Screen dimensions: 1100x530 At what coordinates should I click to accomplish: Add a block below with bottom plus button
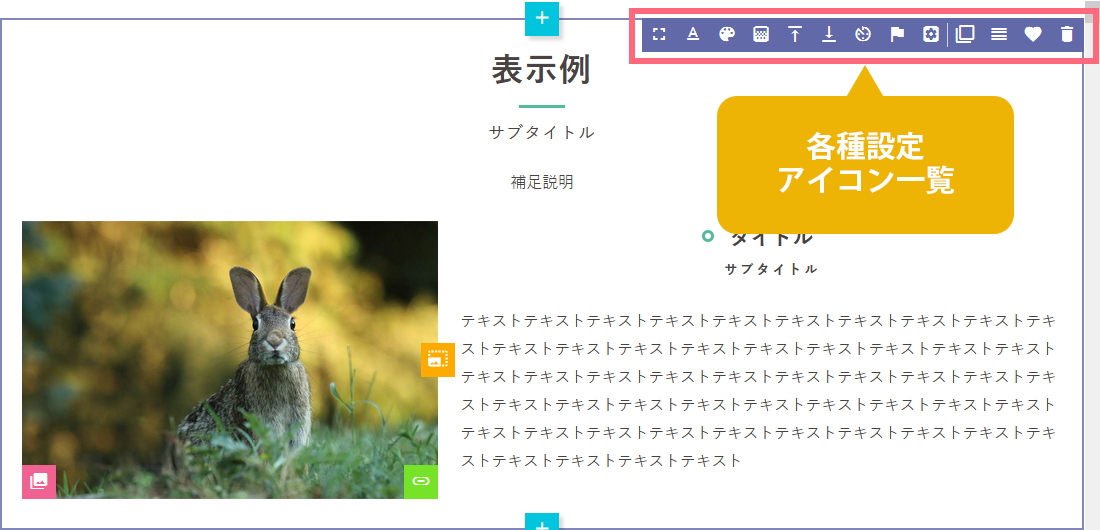click(x=541, y=522)
